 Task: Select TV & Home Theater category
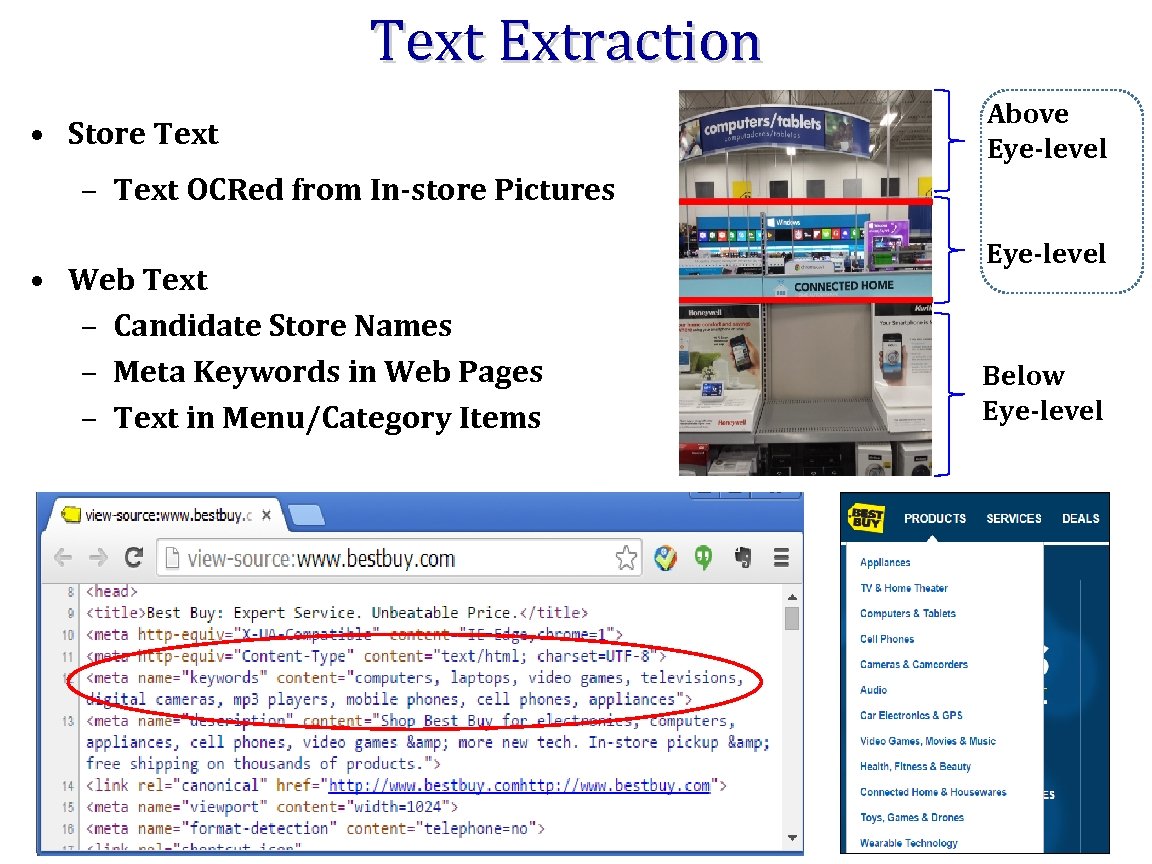coord(904,588)
